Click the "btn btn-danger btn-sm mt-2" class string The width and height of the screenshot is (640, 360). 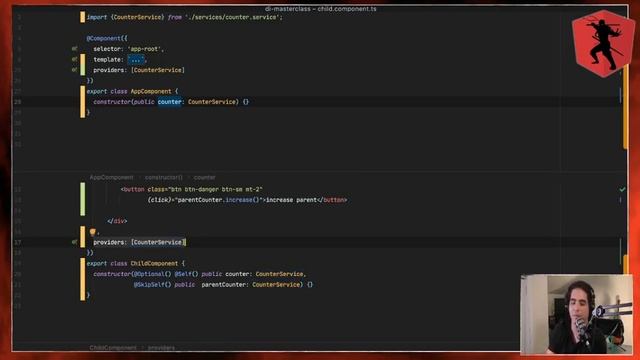[x=215, y=189]
